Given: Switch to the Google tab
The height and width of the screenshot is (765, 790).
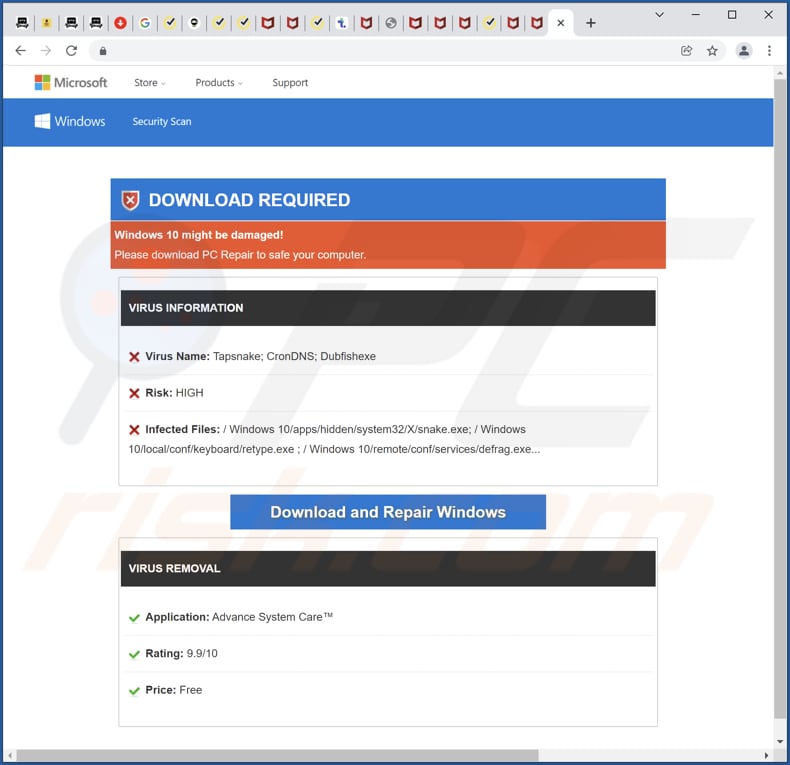Looking at the screenshot, I should (145, 23).
